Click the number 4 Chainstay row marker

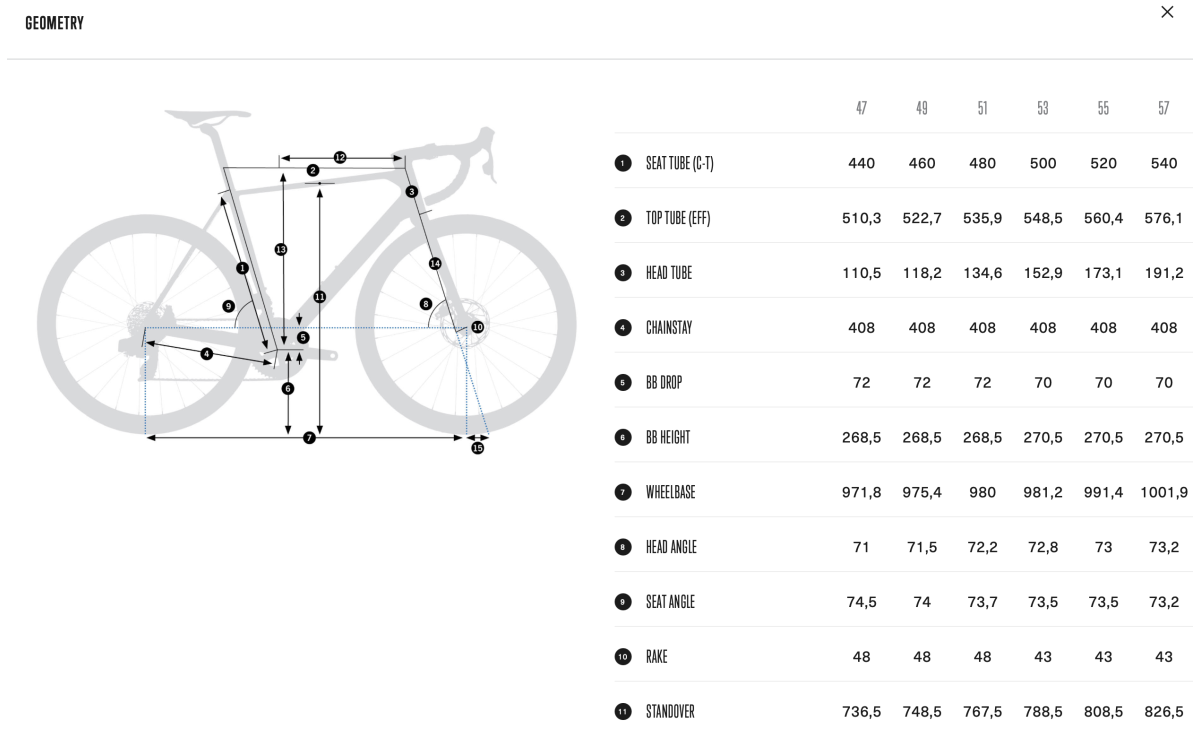[623, 328]
